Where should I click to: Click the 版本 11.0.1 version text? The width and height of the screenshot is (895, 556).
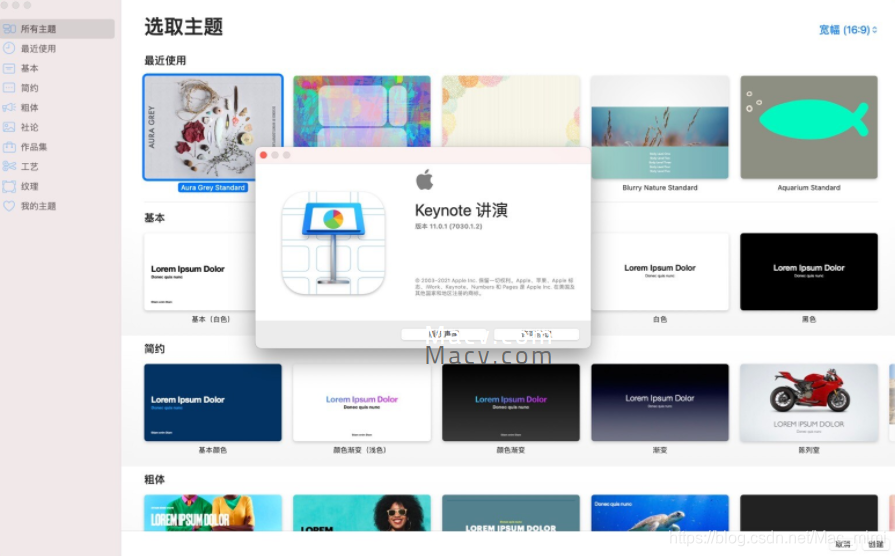tap(449, 227)
